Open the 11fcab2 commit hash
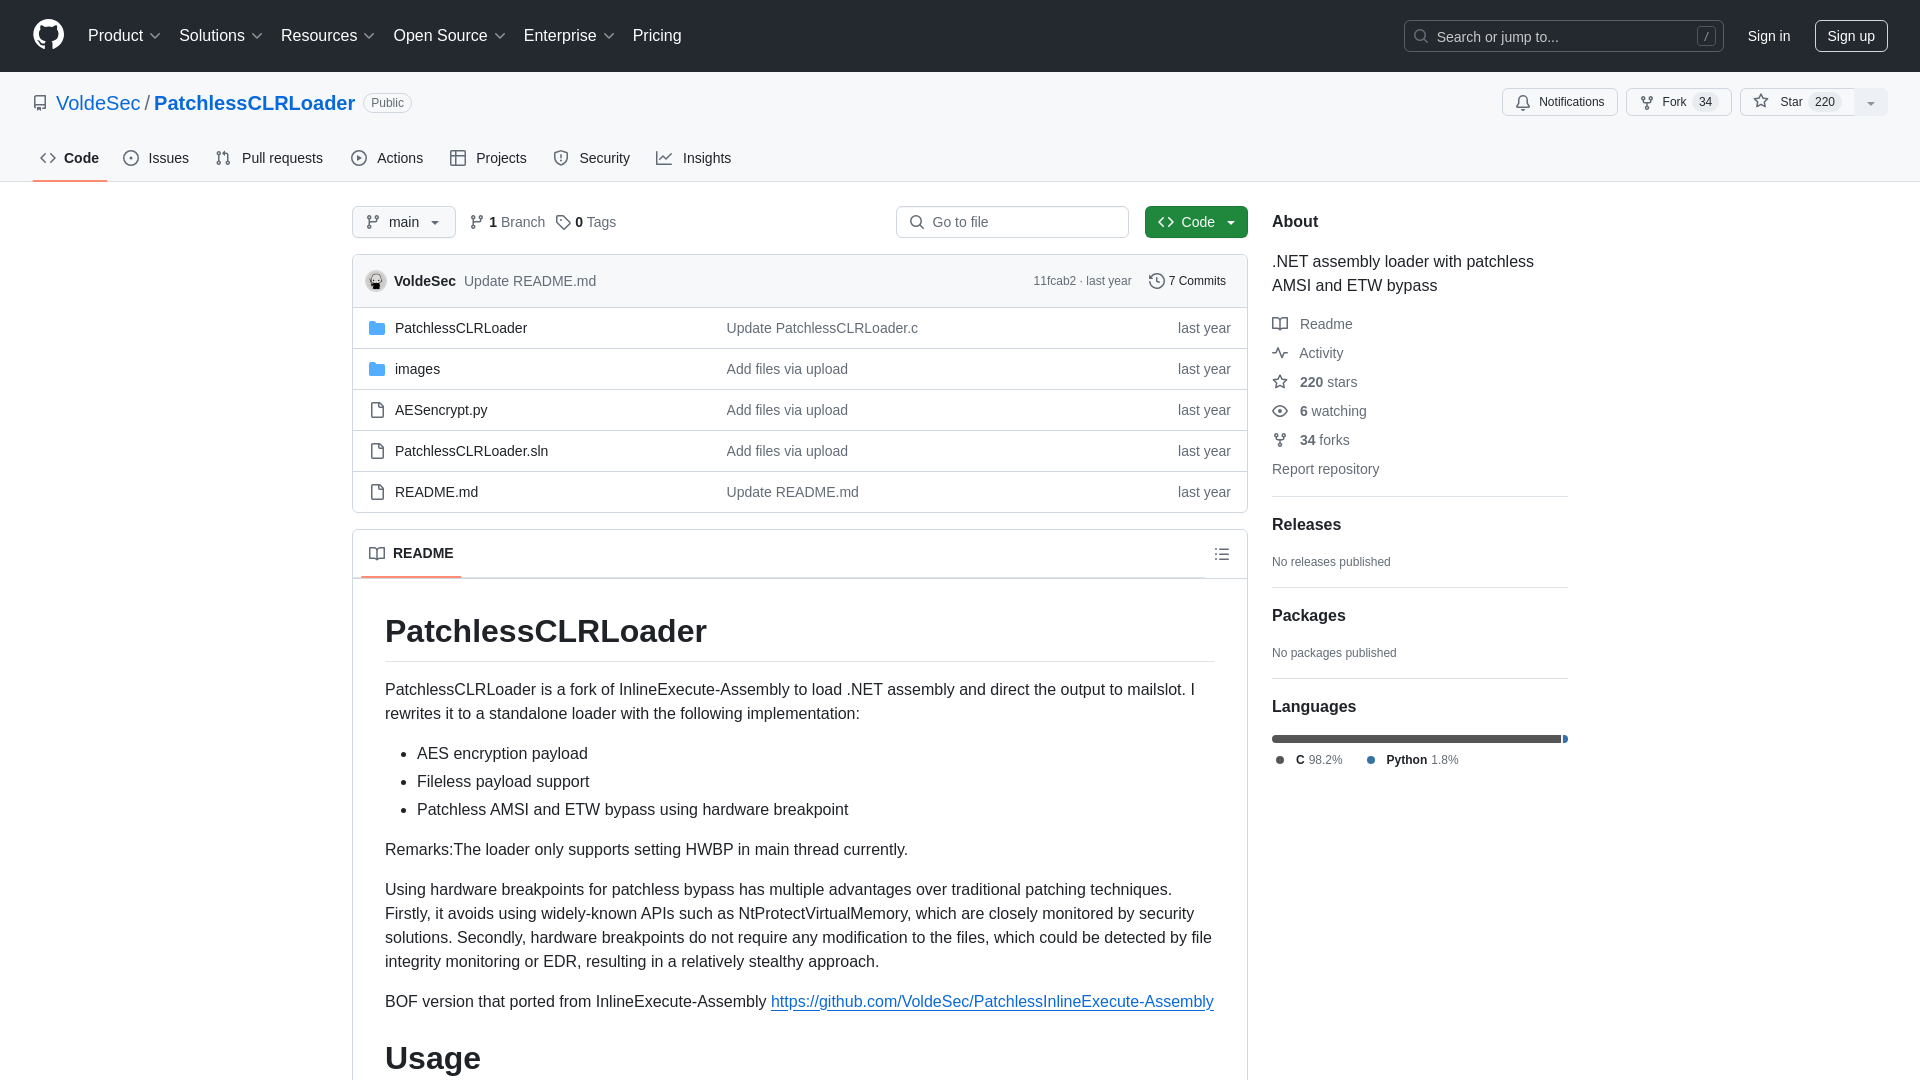Screen dimensions: 1920x1080 point(1054,281)
